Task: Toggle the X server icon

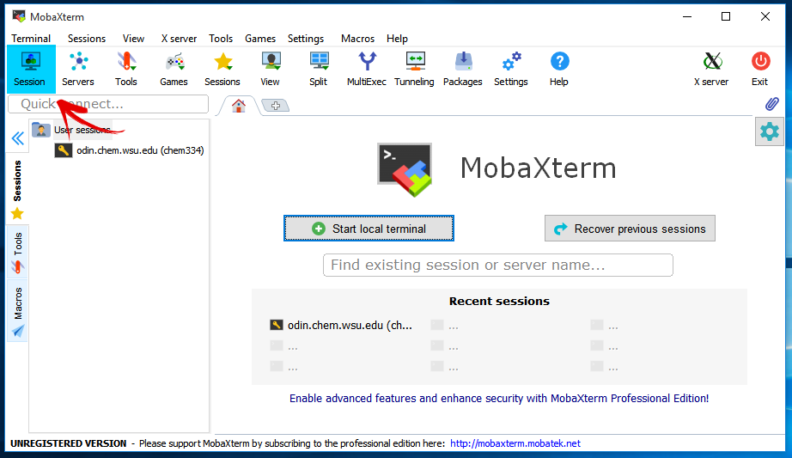Action: click(x=711, y=68)
